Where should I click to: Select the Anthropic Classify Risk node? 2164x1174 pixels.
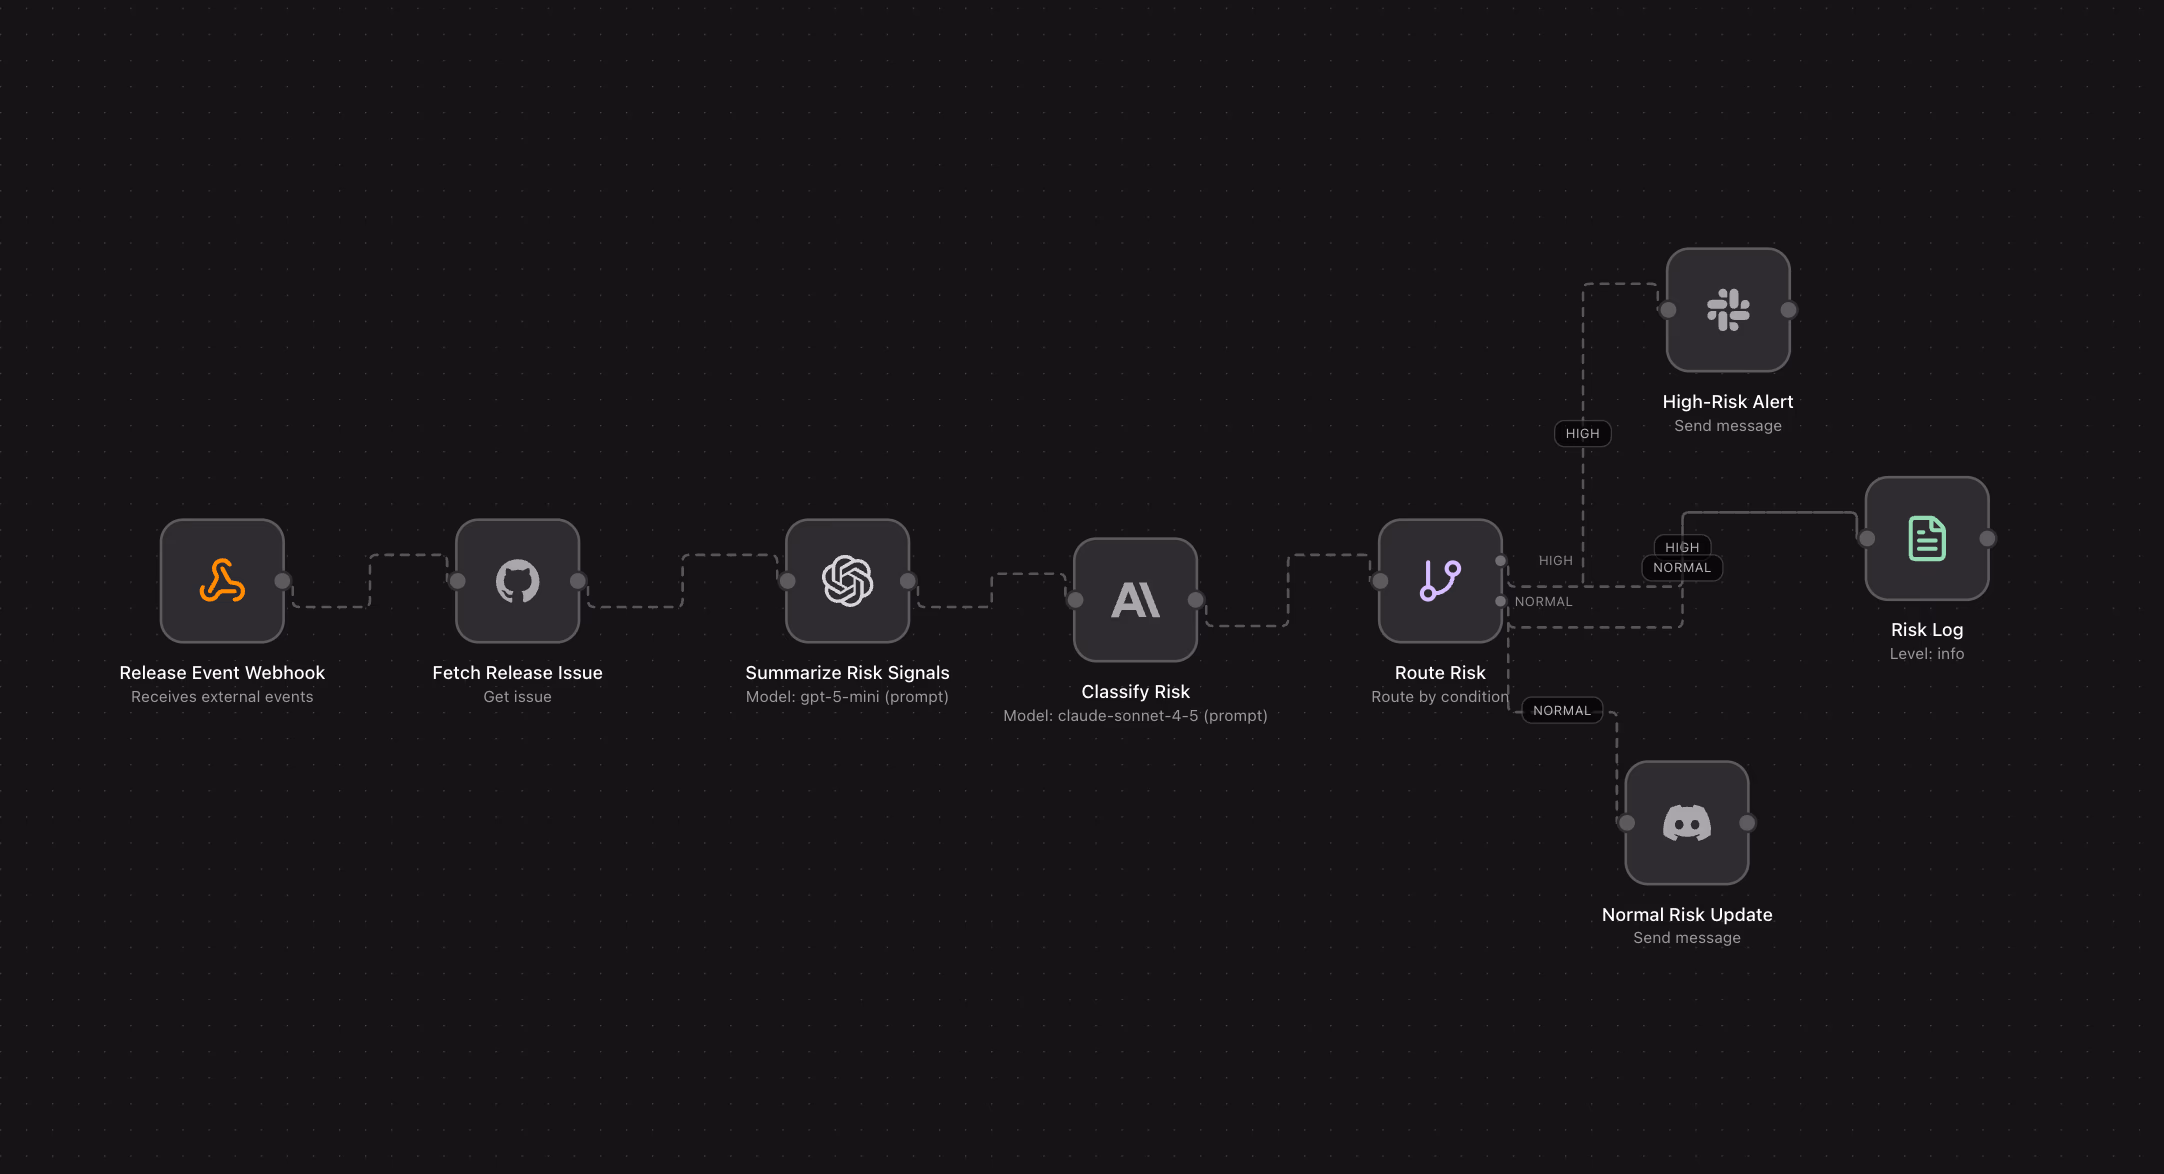(x=1135, y=600)
